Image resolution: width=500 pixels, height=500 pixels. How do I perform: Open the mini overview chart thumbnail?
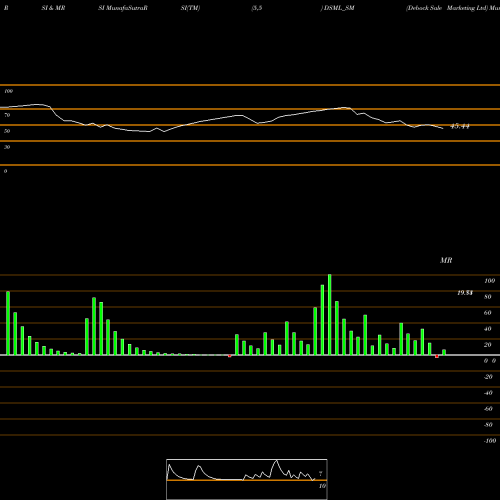point(247,479)
